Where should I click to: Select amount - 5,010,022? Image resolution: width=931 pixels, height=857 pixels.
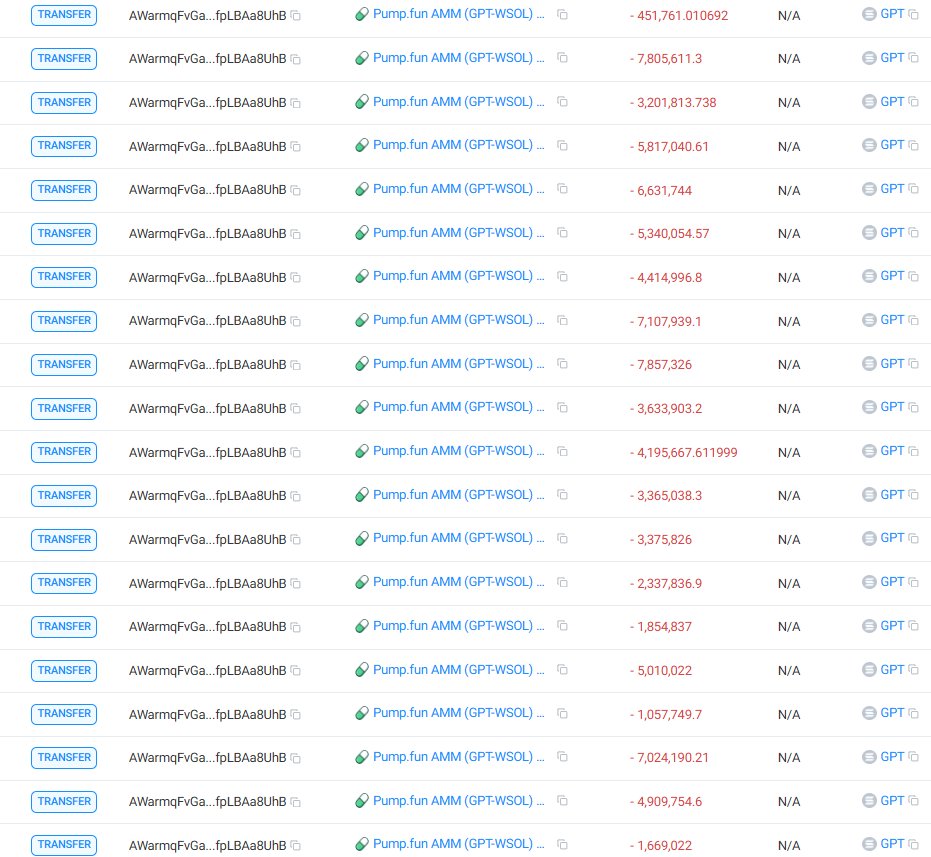(x=661, y=671)
